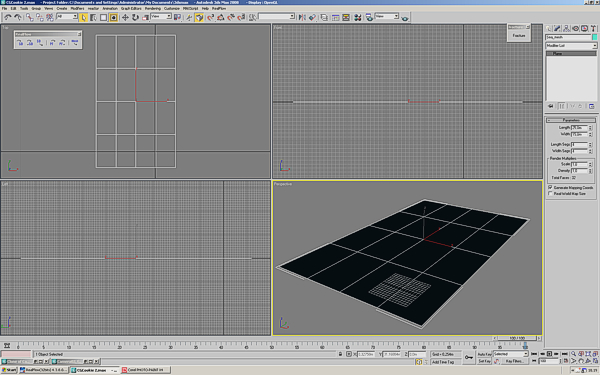Open the Customize menu
The width and height of the screenshot is (600, 375).
pyautogui.click(x=172, y=8)
